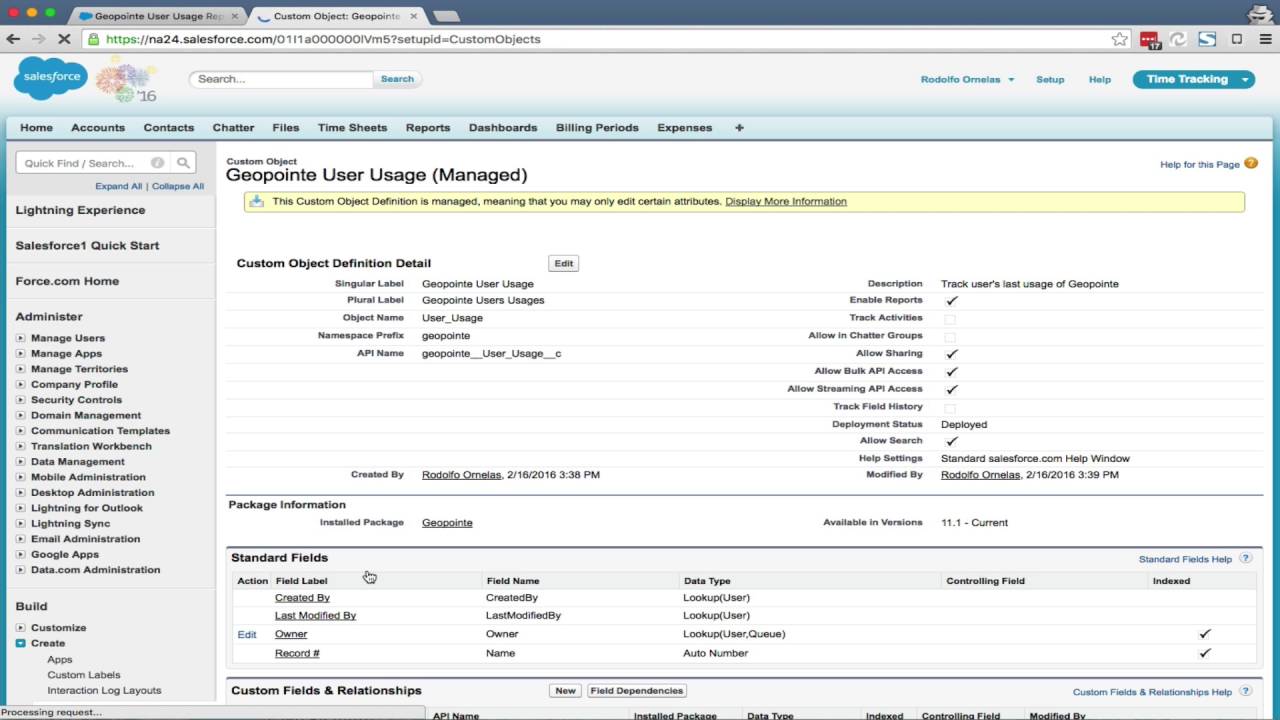Expand the Customize tree node
The image size is (1280, 720).
pyautogui.click(x=20, y=628)
